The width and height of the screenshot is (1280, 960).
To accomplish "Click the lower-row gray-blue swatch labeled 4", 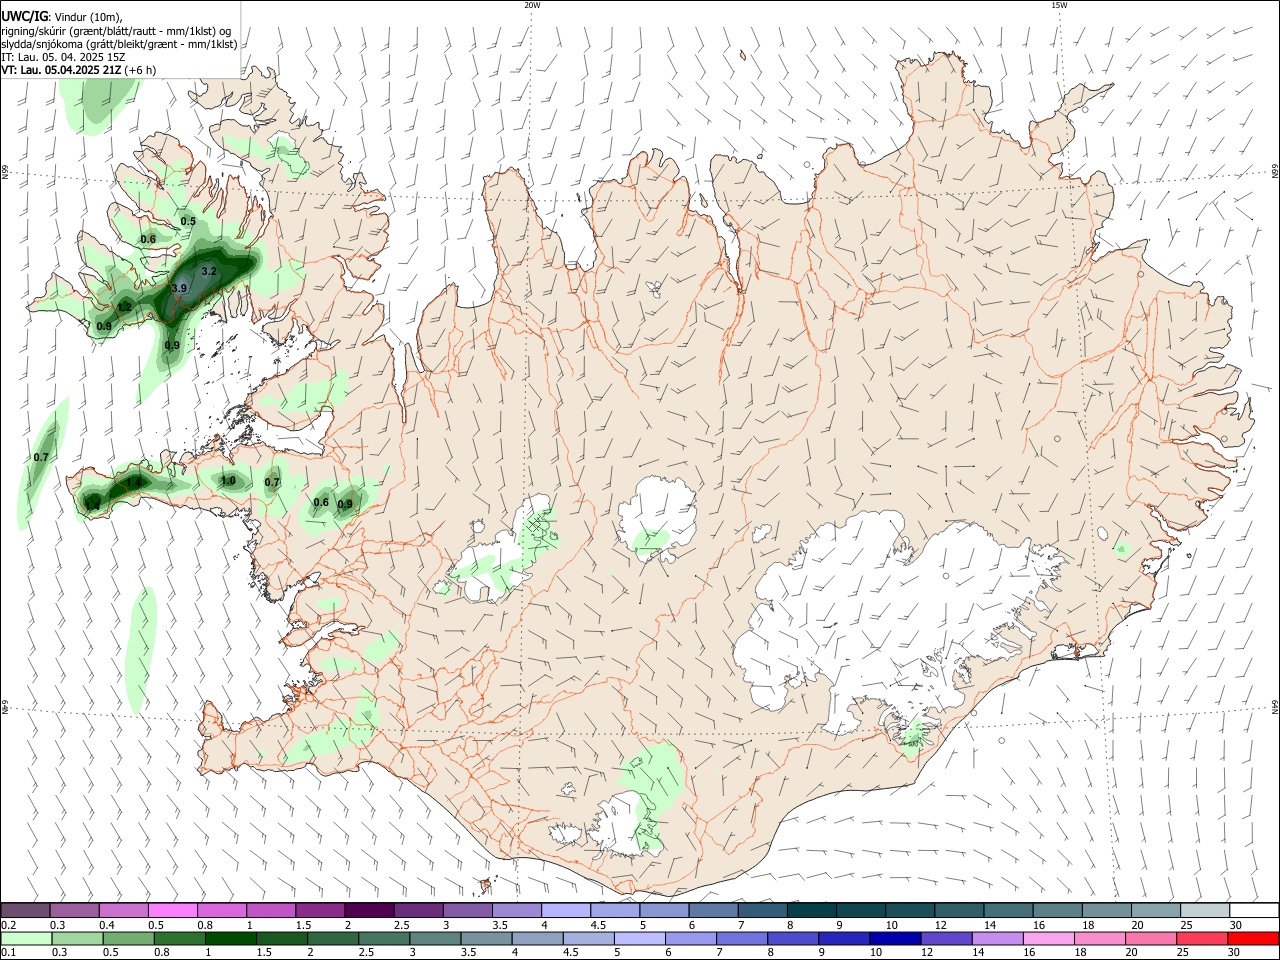I will coord(537,938).
